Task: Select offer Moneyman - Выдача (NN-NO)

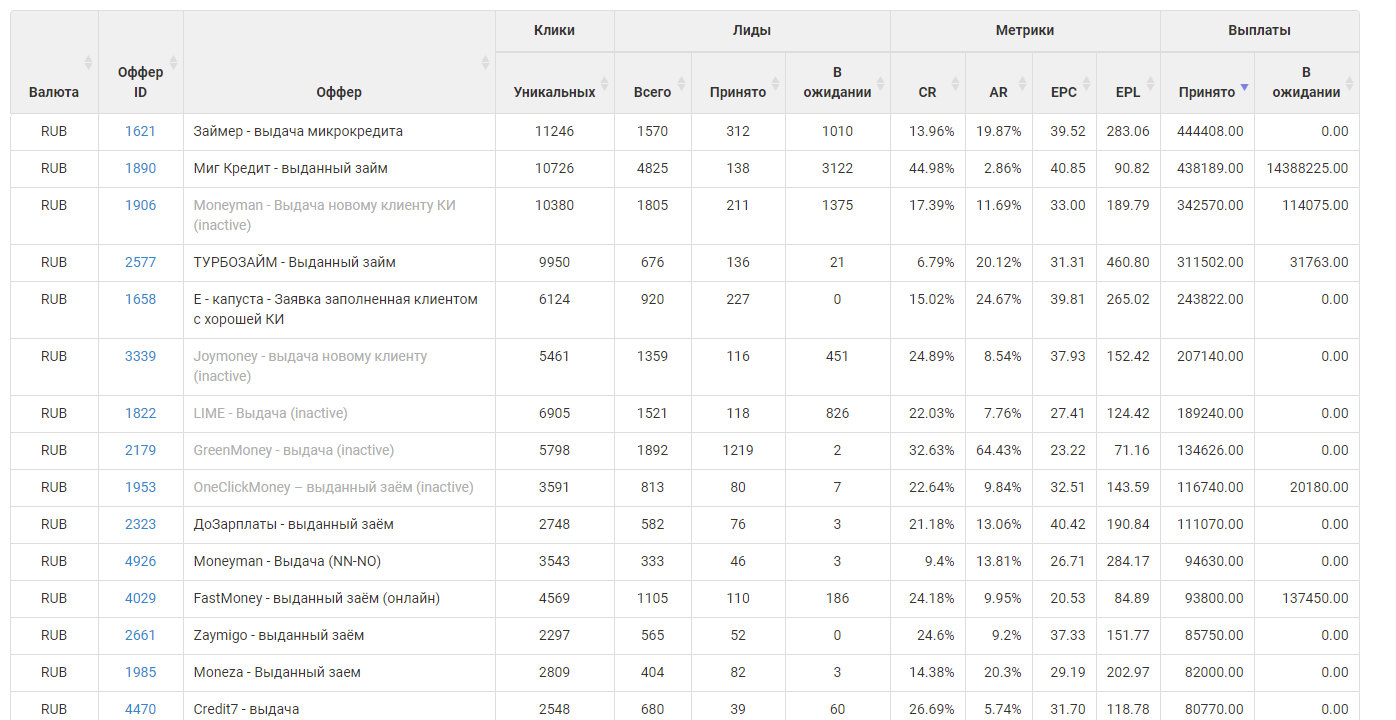Action: pyautogui.click(x=287, y=561)
